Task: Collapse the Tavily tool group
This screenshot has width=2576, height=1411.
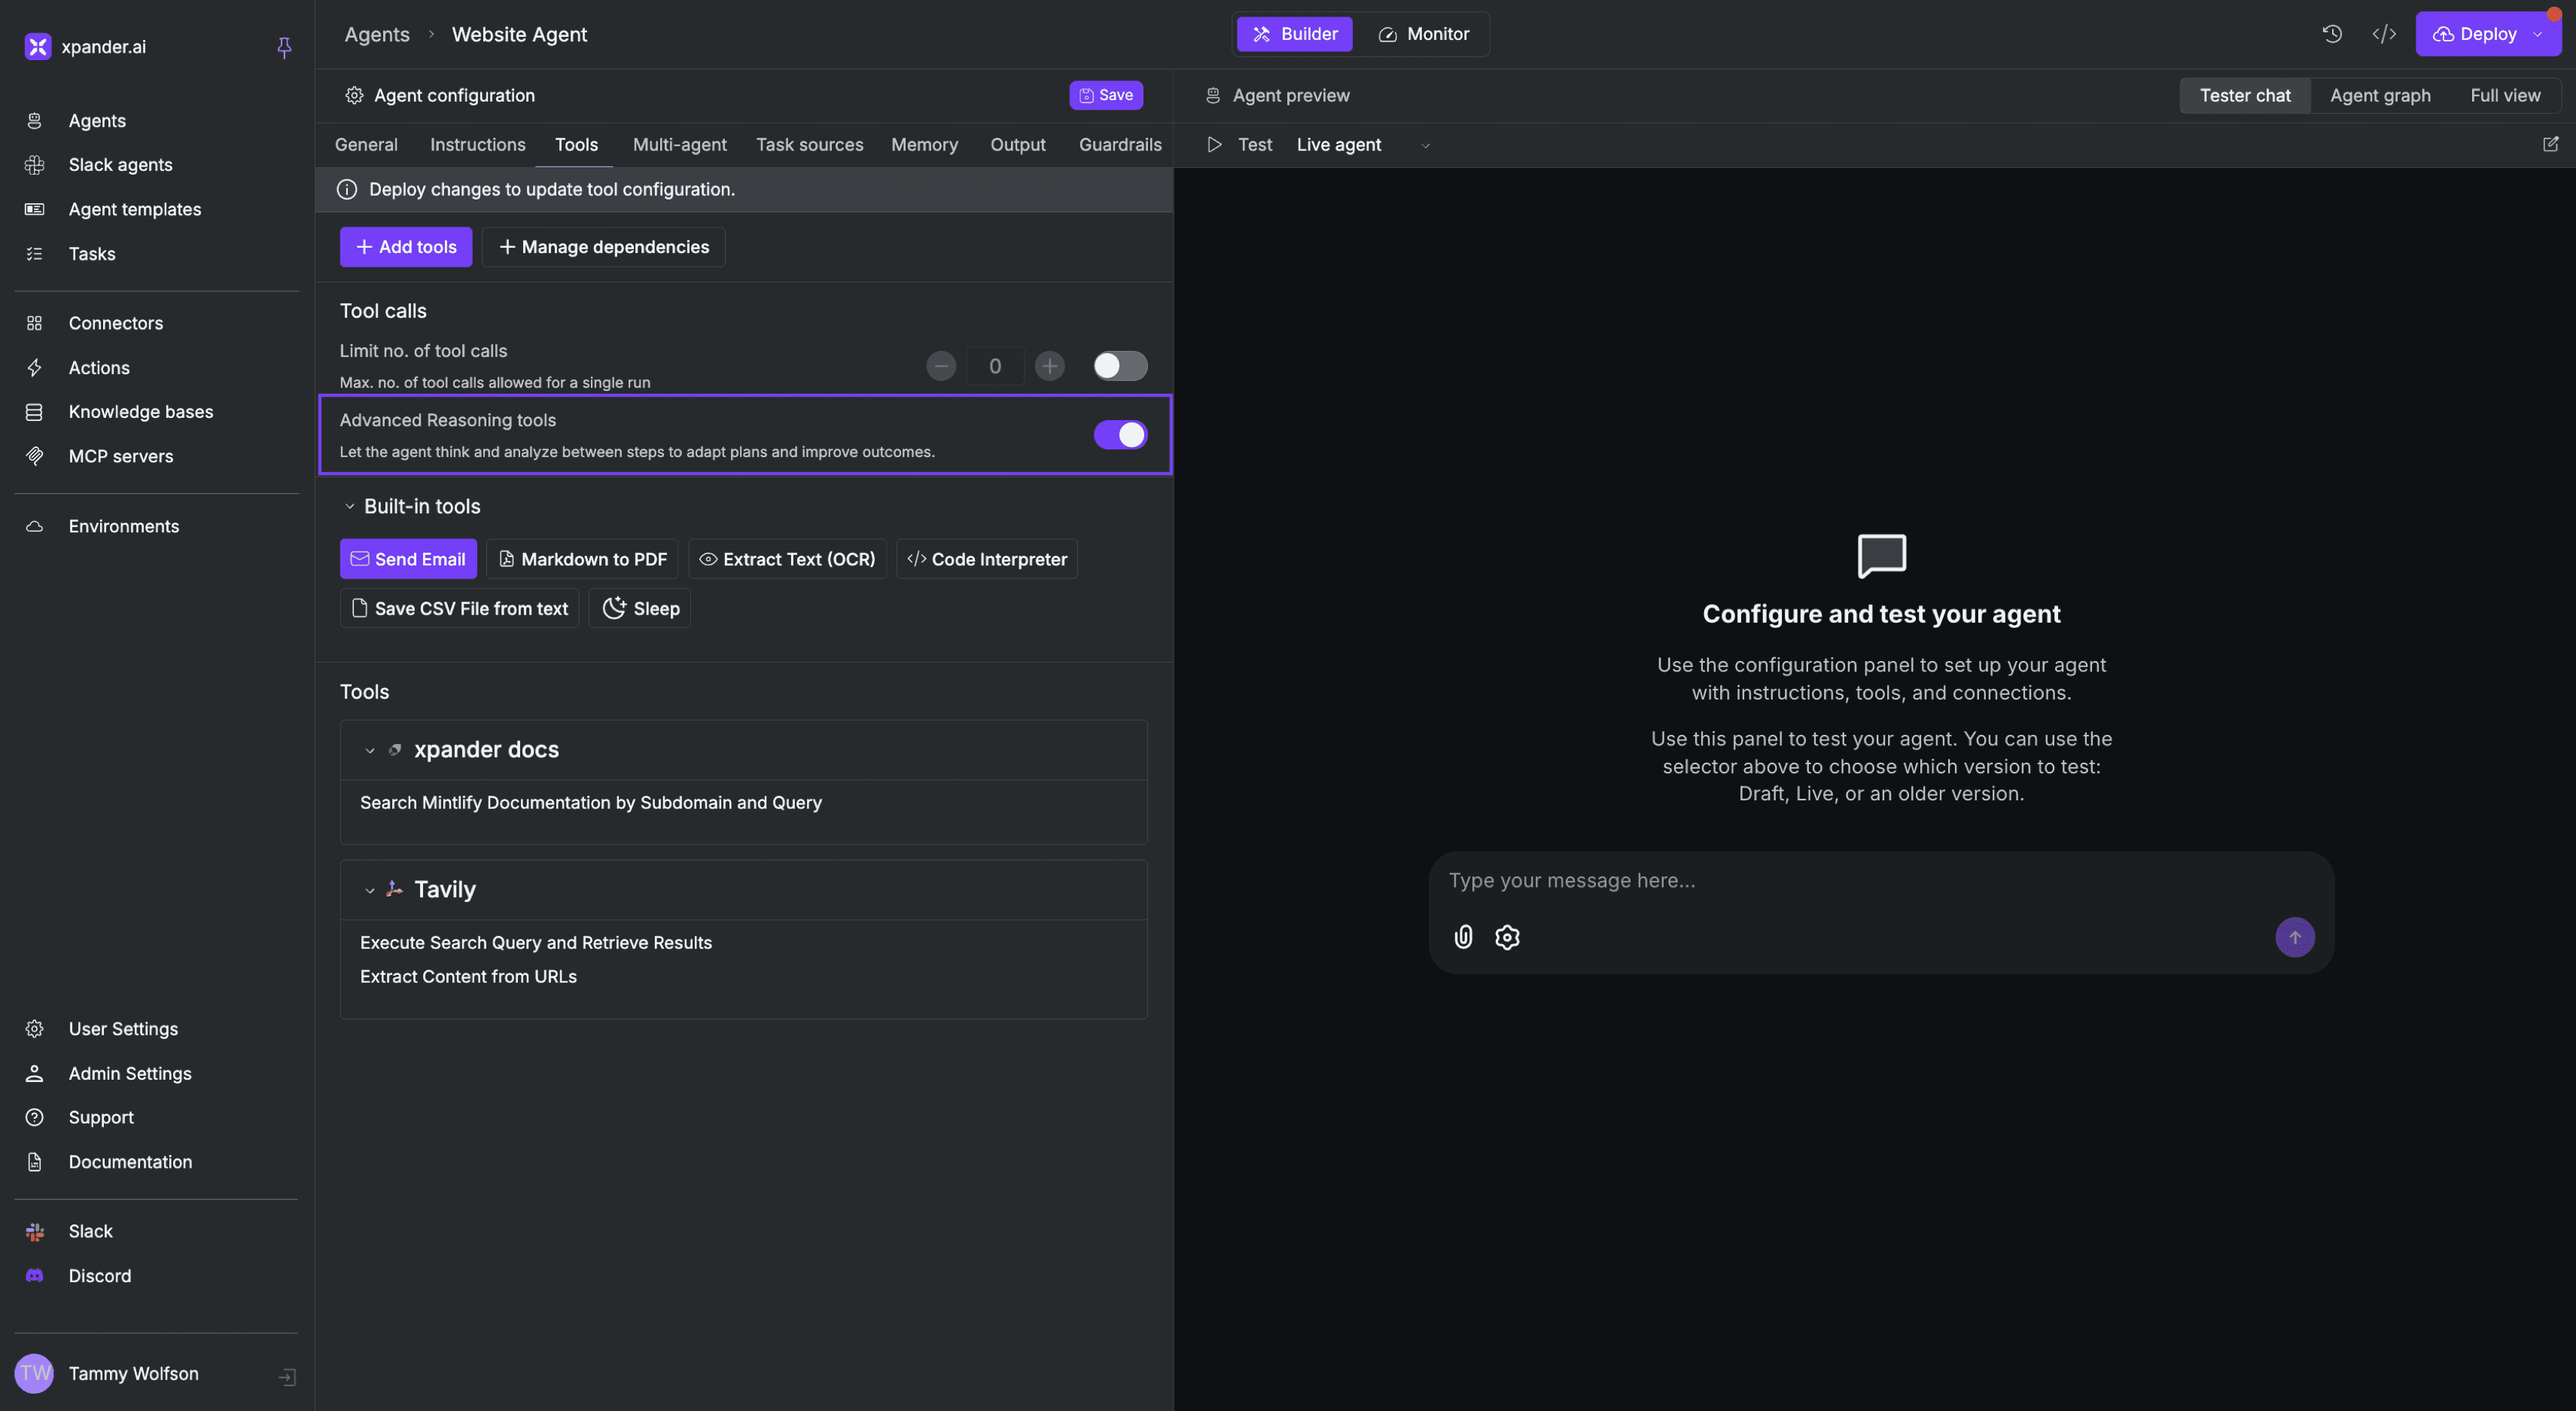Action: [370, 890]
